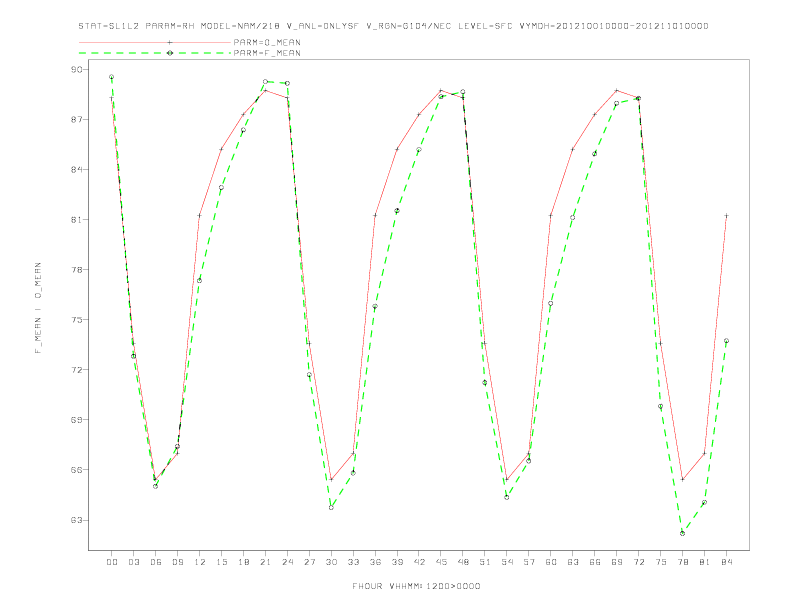Click the x-axis label FHOUR VHHMM:1200>0000

click(416, 586)
